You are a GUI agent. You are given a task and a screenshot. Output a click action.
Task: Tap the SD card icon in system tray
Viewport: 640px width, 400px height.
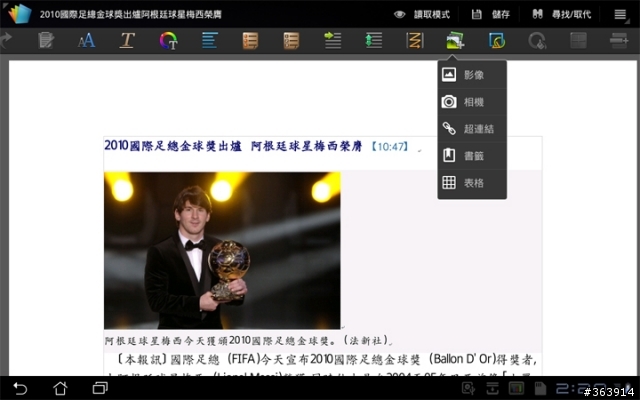pyautogui.click(x=540, y=388)
